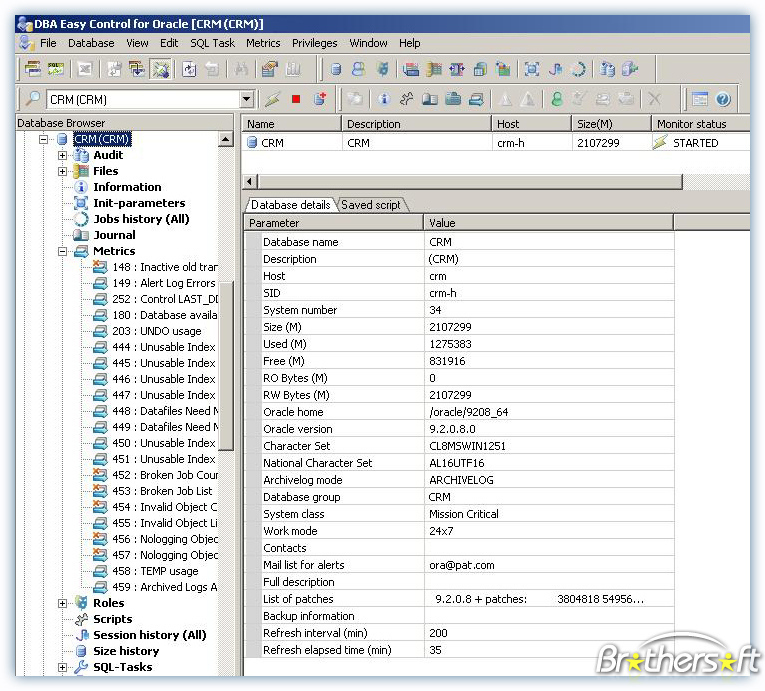Open the CRM (CRM) database dropdown

pos(247,100)
